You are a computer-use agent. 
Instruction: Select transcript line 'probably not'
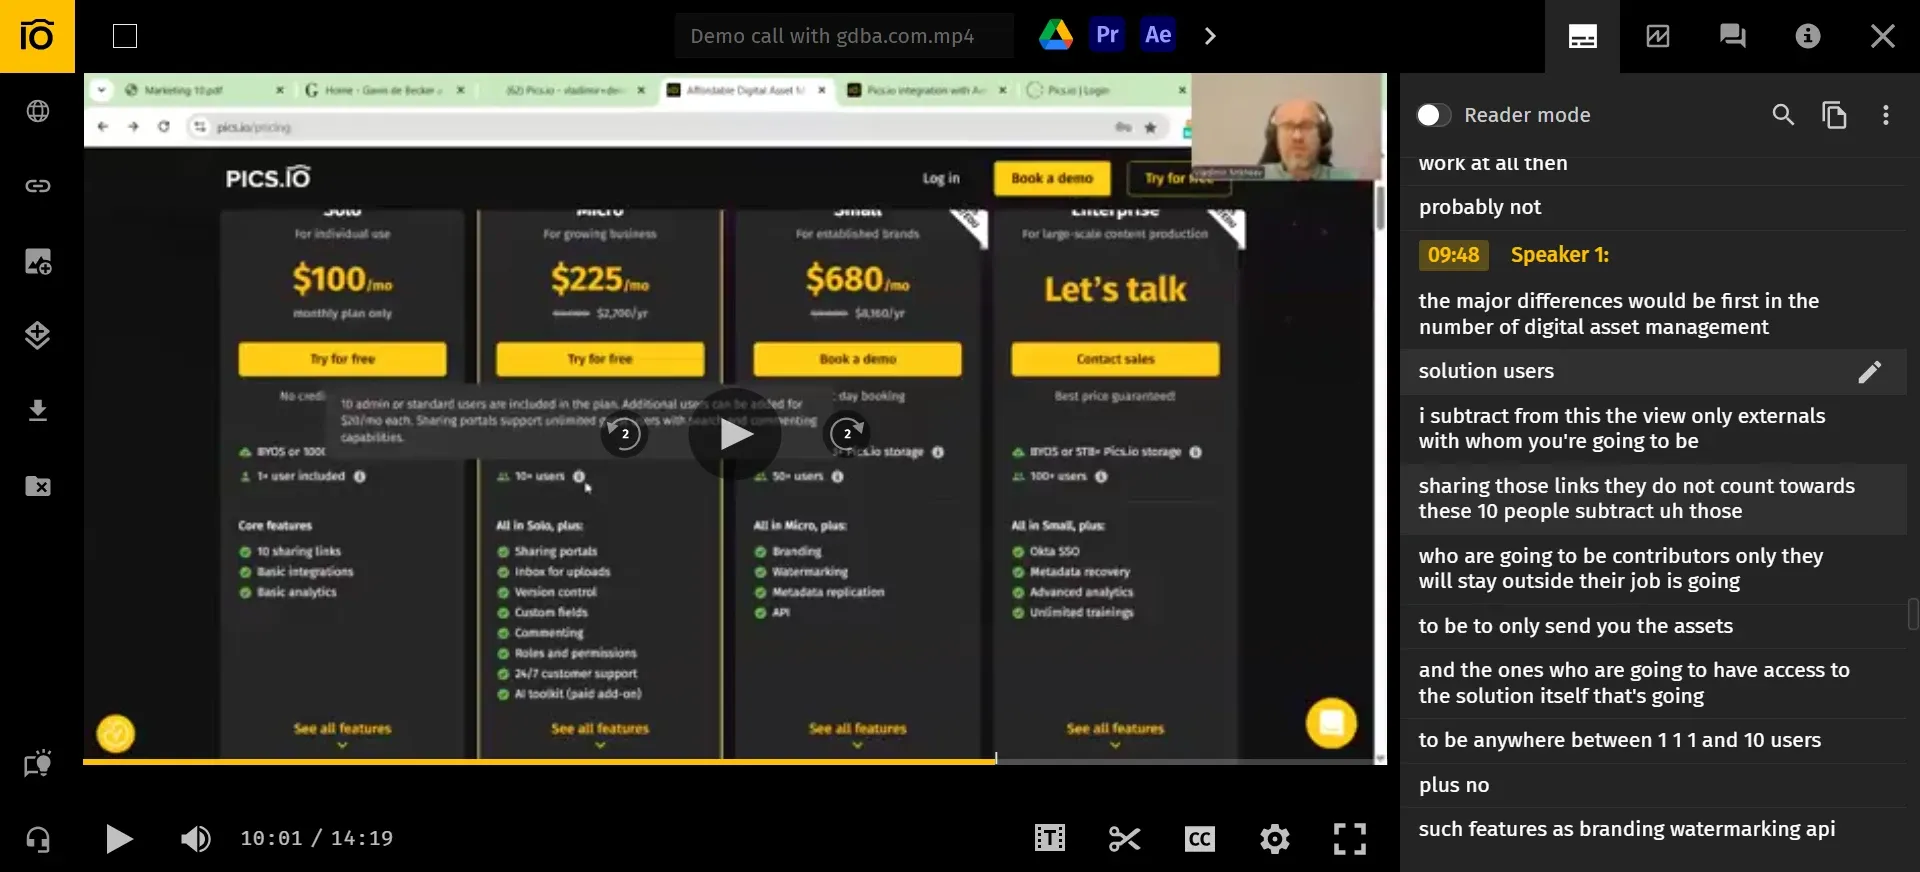pyautogui.click(x=1479, y=207)
